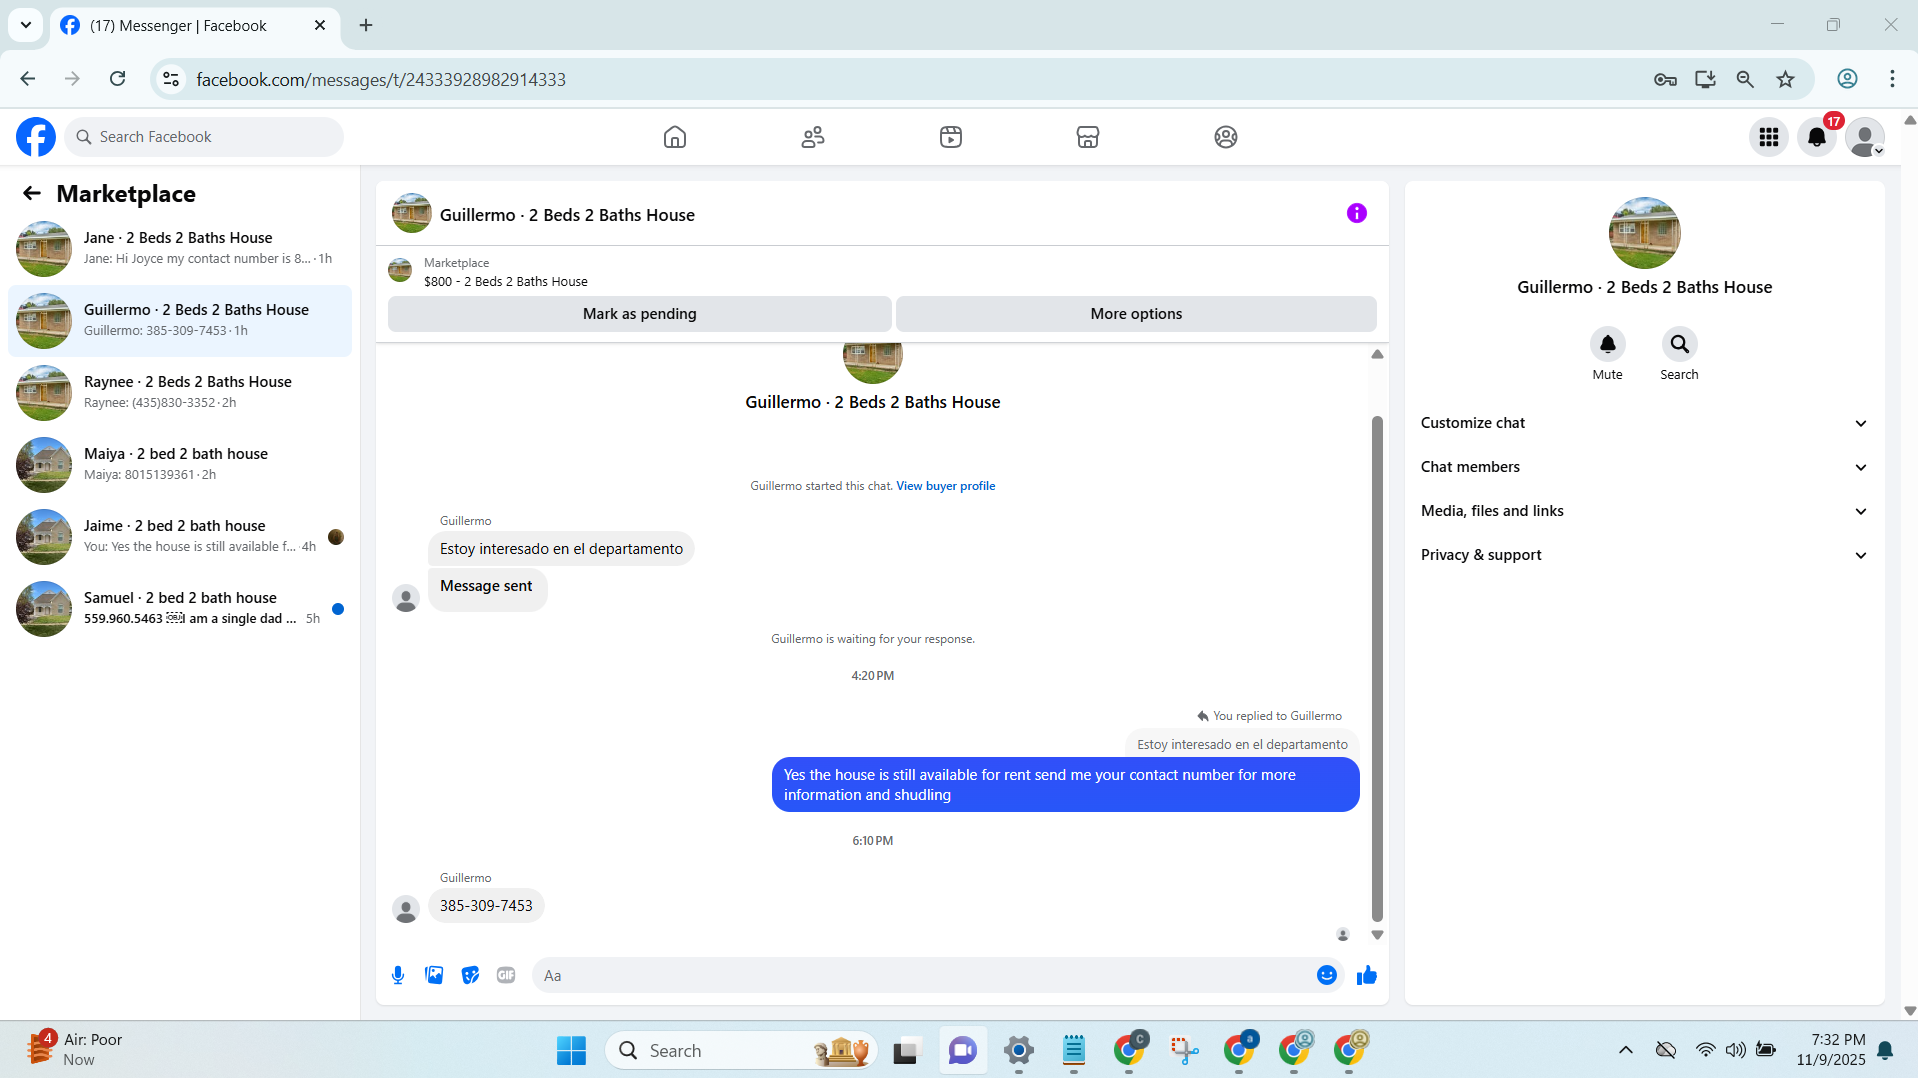Open the emoji picker in the message box

point(1327,975)
